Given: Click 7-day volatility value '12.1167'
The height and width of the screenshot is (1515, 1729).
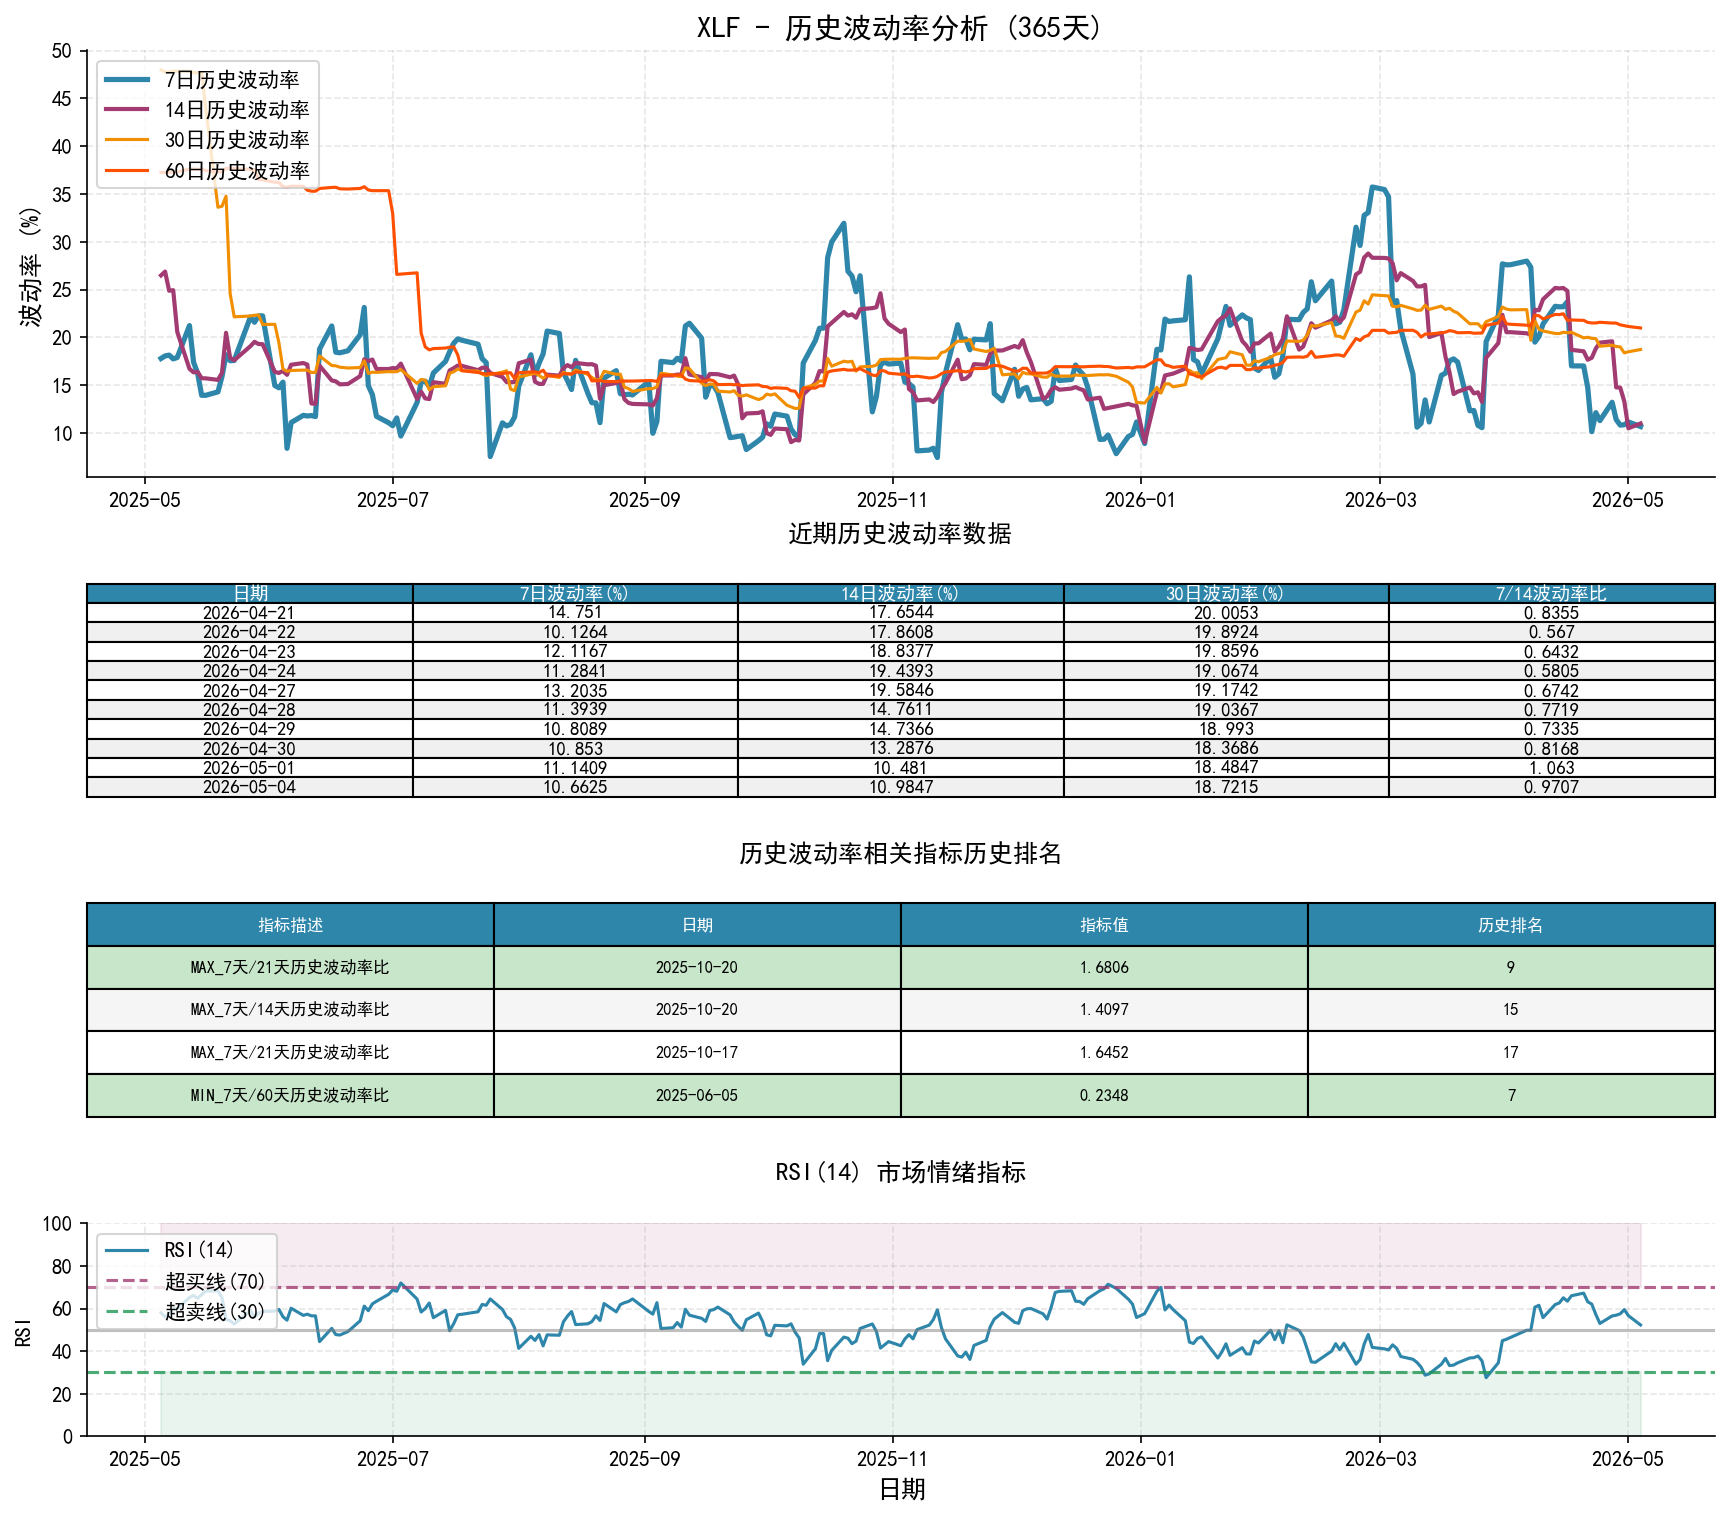Looking at the screenshot, I should point(575,651).
